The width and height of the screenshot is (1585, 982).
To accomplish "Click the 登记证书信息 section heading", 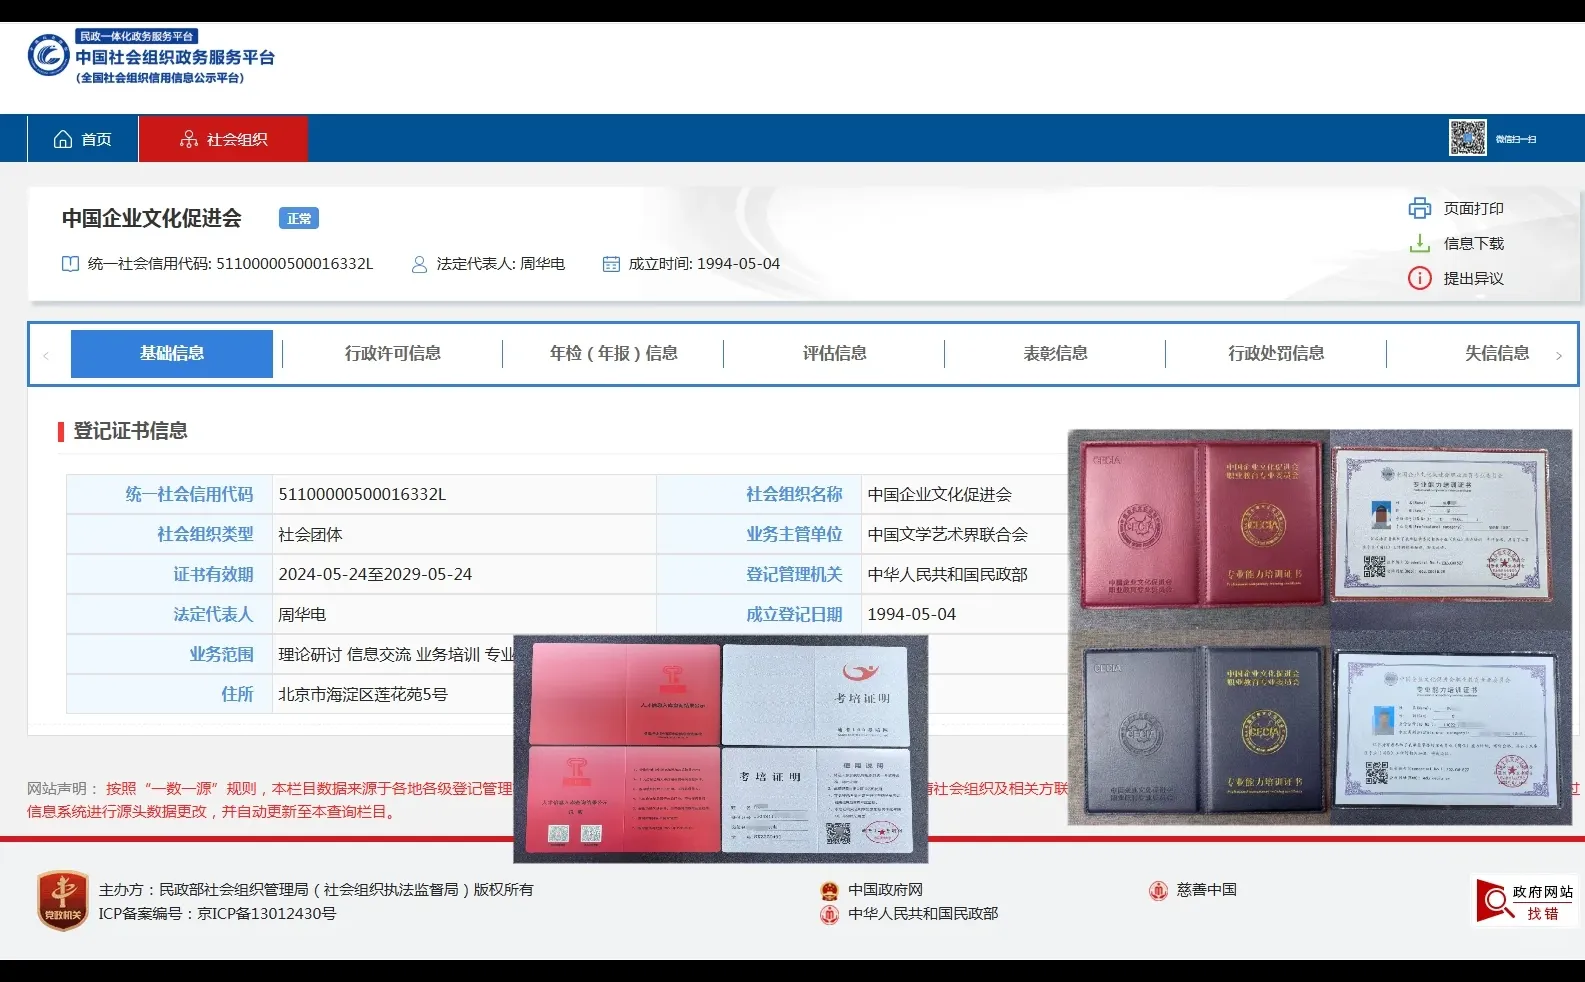I will pos(131,431).
